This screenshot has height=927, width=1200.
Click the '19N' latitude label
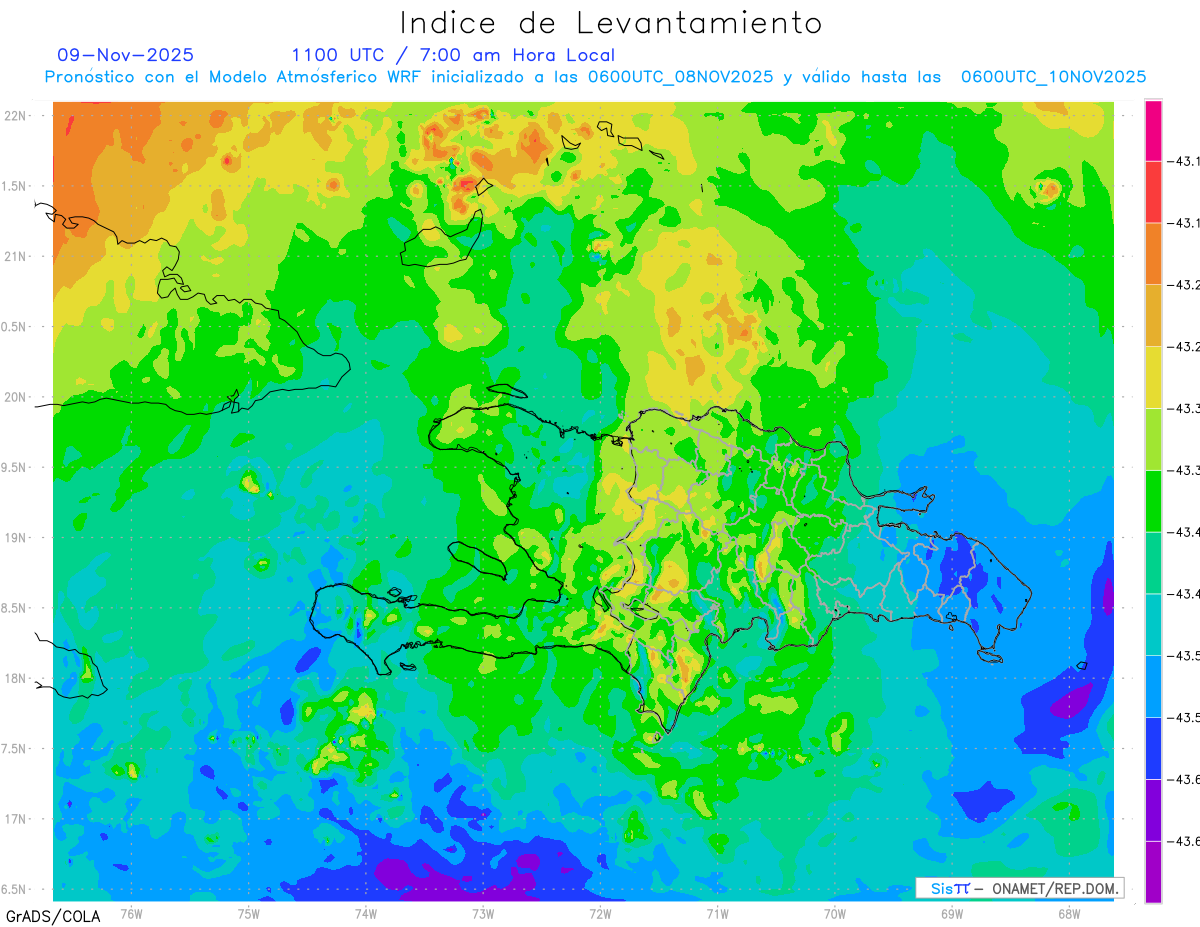[x=15, y=537]
